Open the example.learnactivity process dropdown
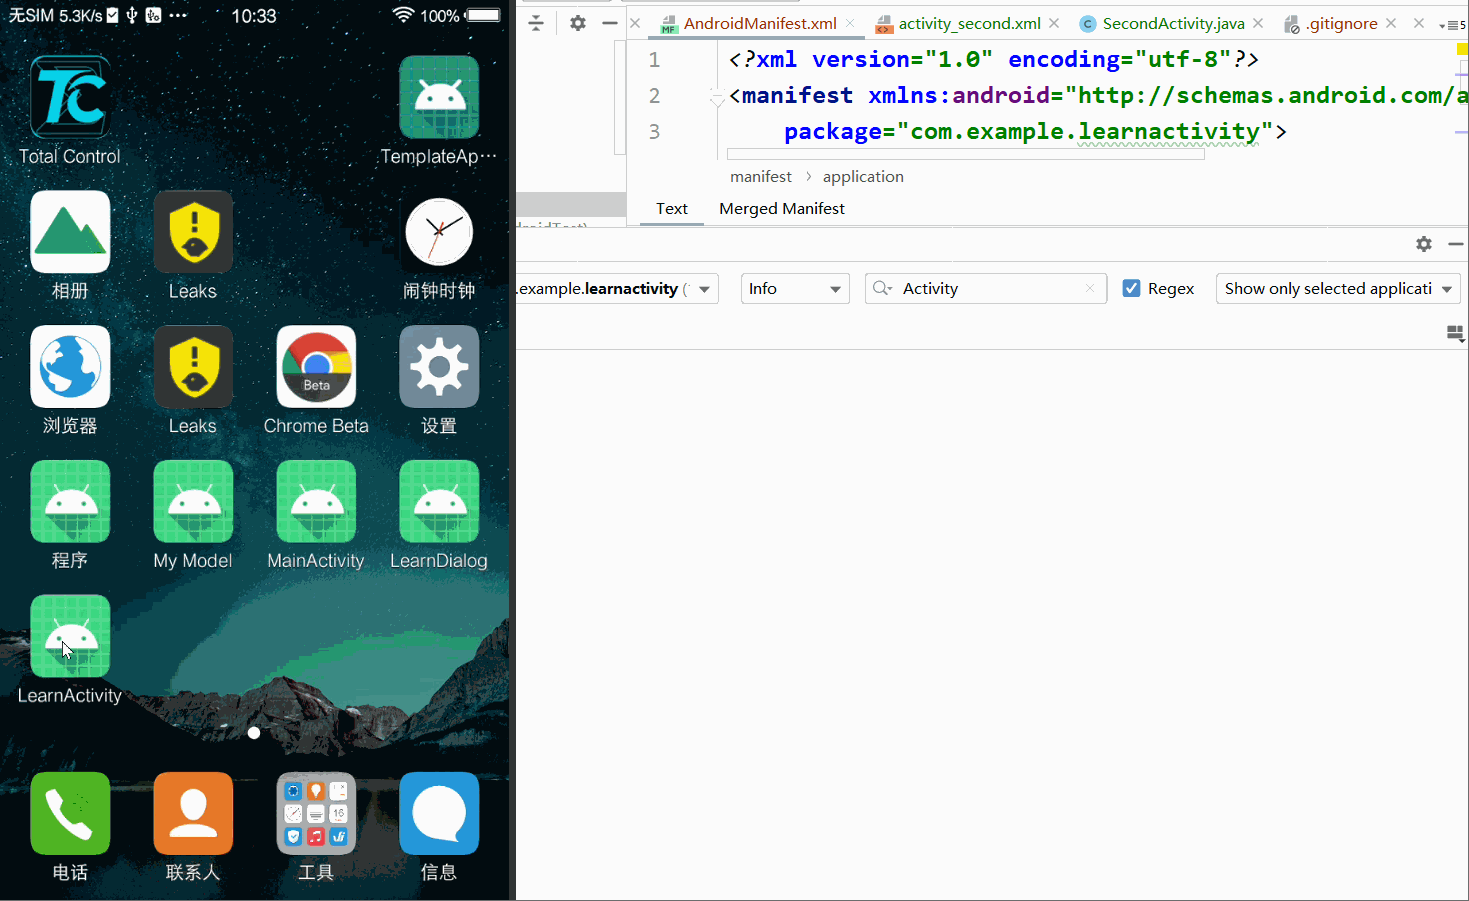Screen dimensions: 1469x901 [615, 289]
